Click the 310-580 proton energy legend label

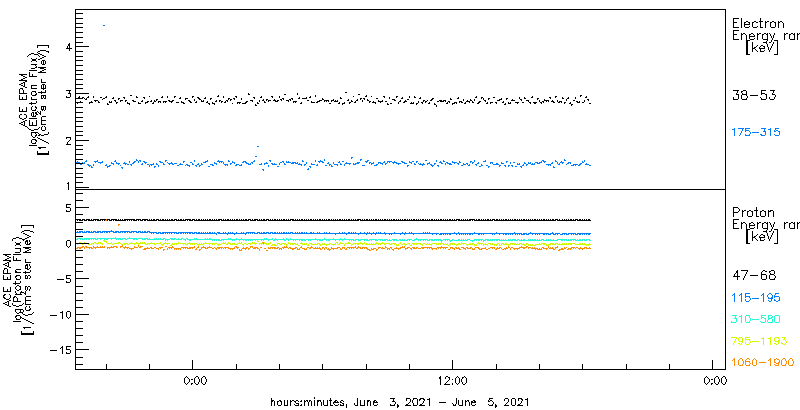(756, 319)
